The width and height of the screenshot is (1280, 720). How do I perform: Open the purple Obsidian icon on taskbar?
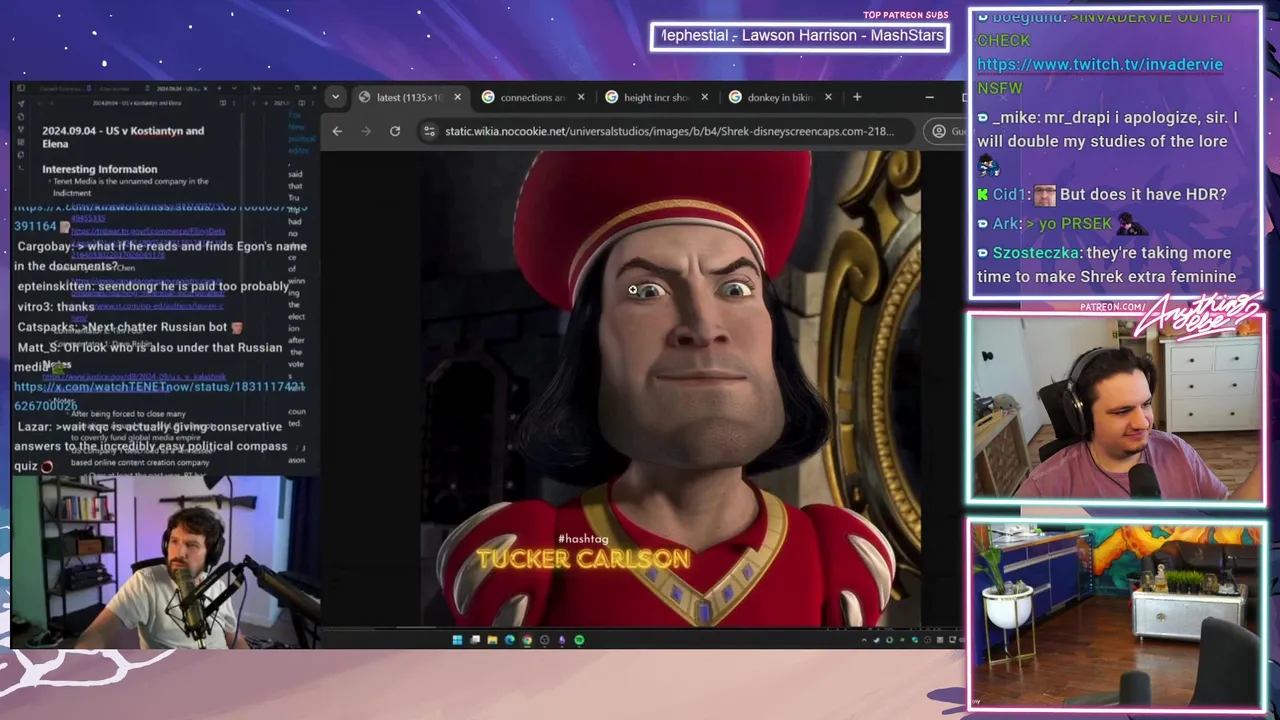[562, 640]
